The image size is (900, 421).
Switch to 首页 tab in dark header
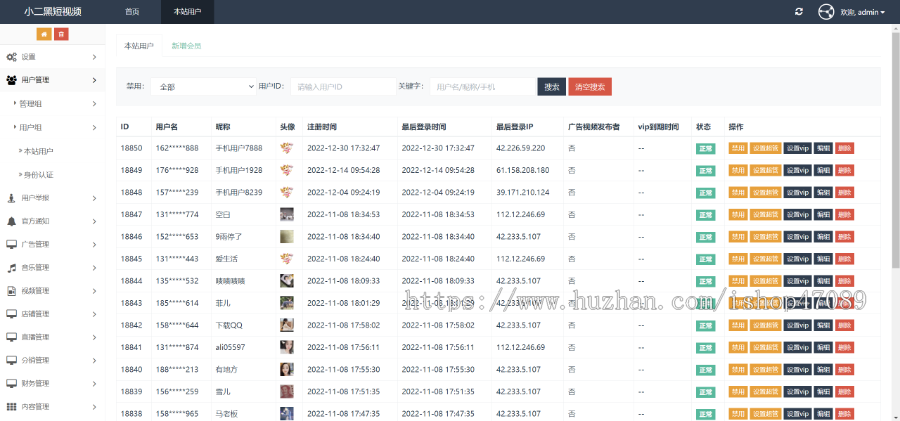tap(132, 12)
